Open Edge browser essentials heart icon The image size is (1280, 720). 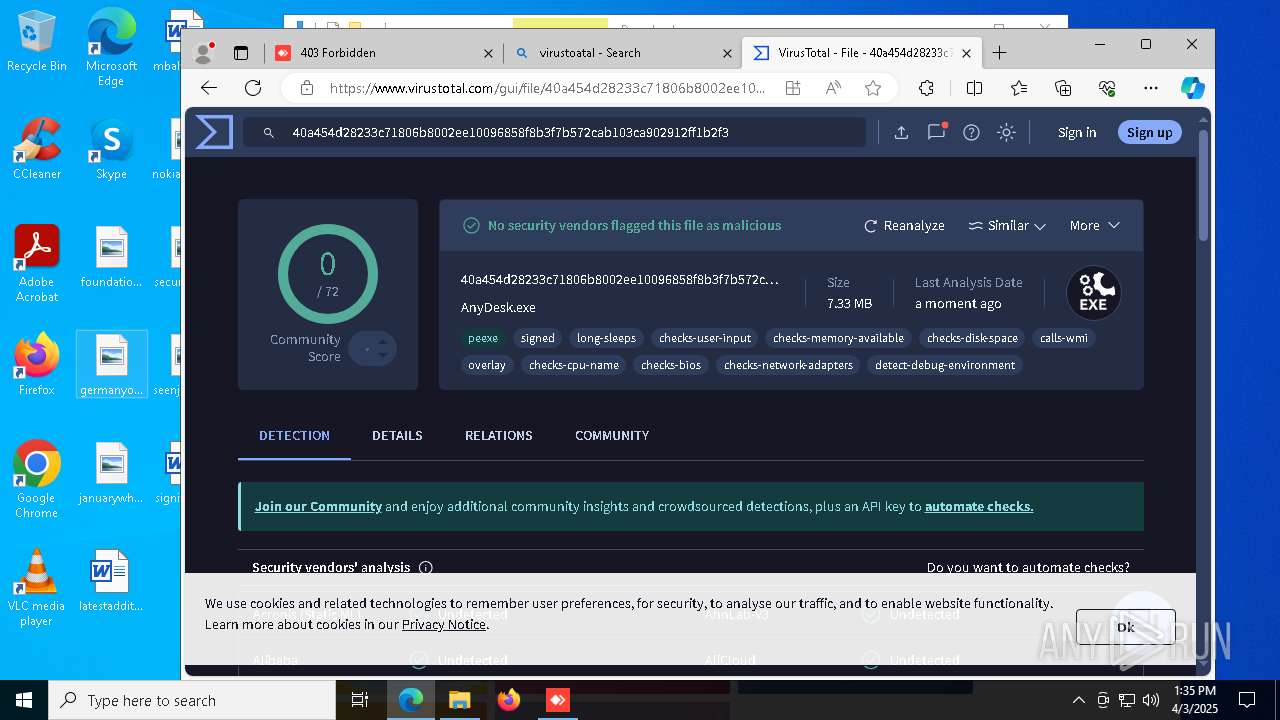tap(1107, 88)
